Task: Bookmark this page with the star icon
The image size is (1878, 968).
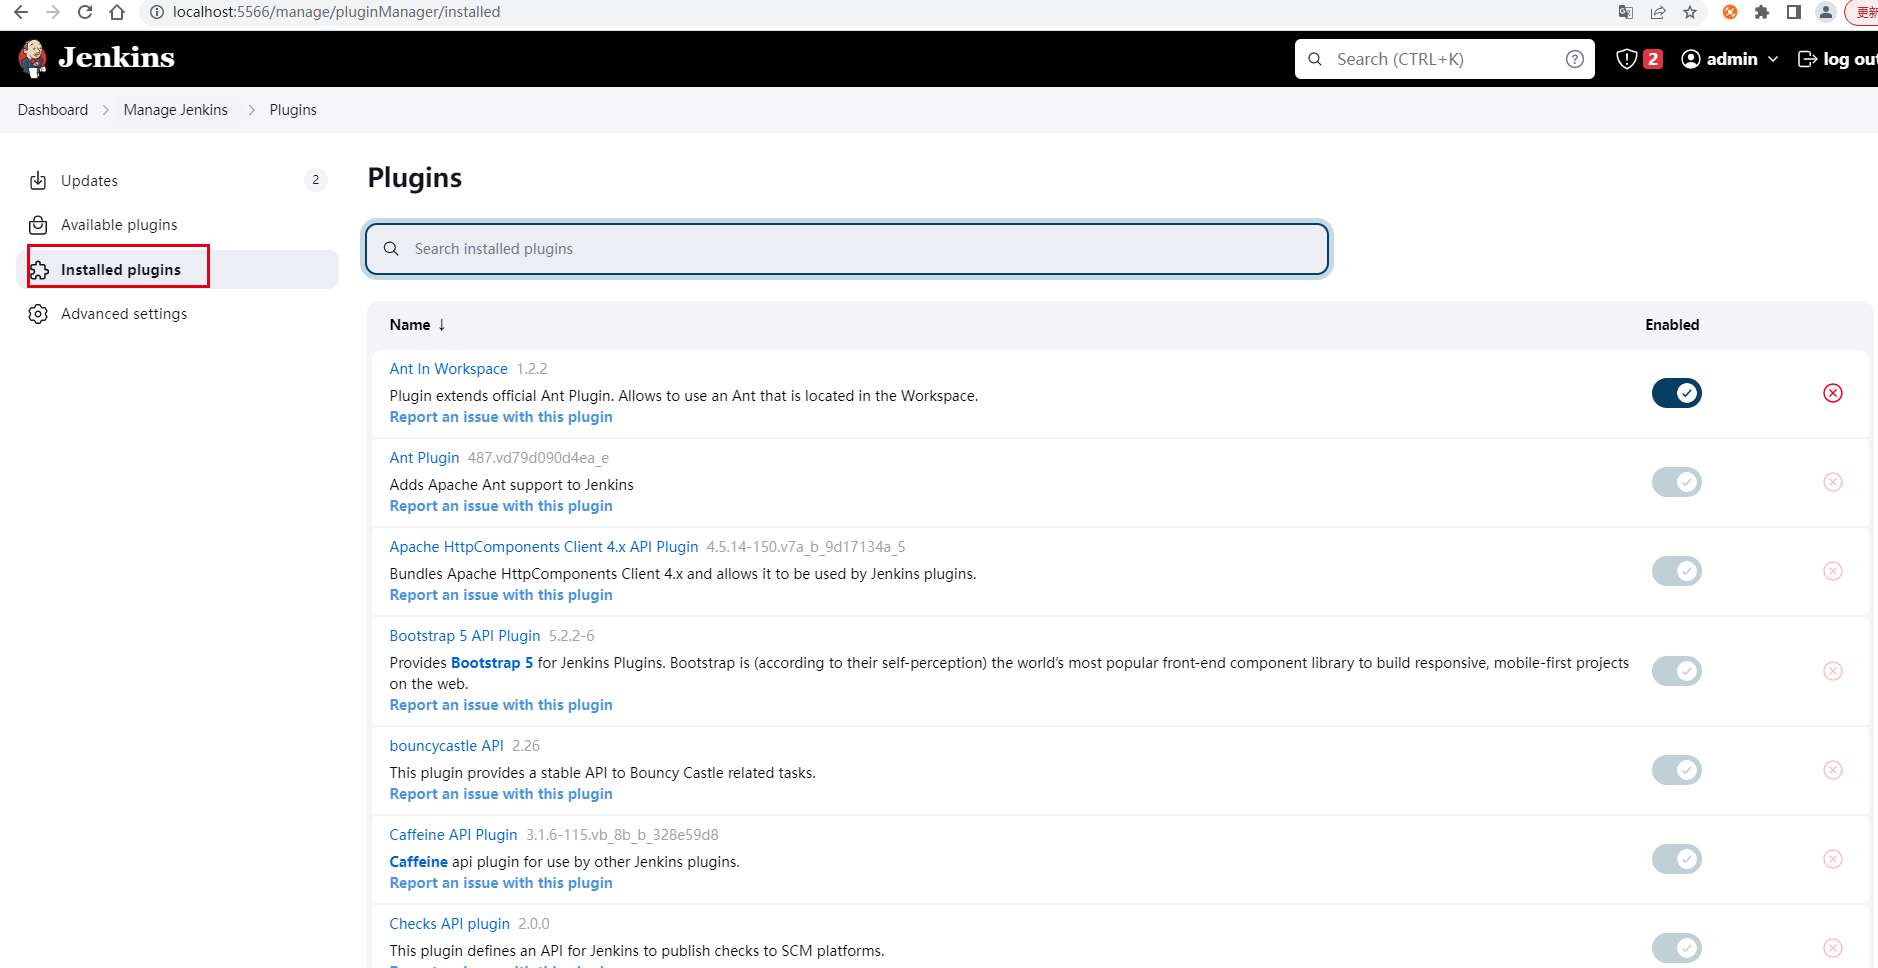Action: [1690, 12]
